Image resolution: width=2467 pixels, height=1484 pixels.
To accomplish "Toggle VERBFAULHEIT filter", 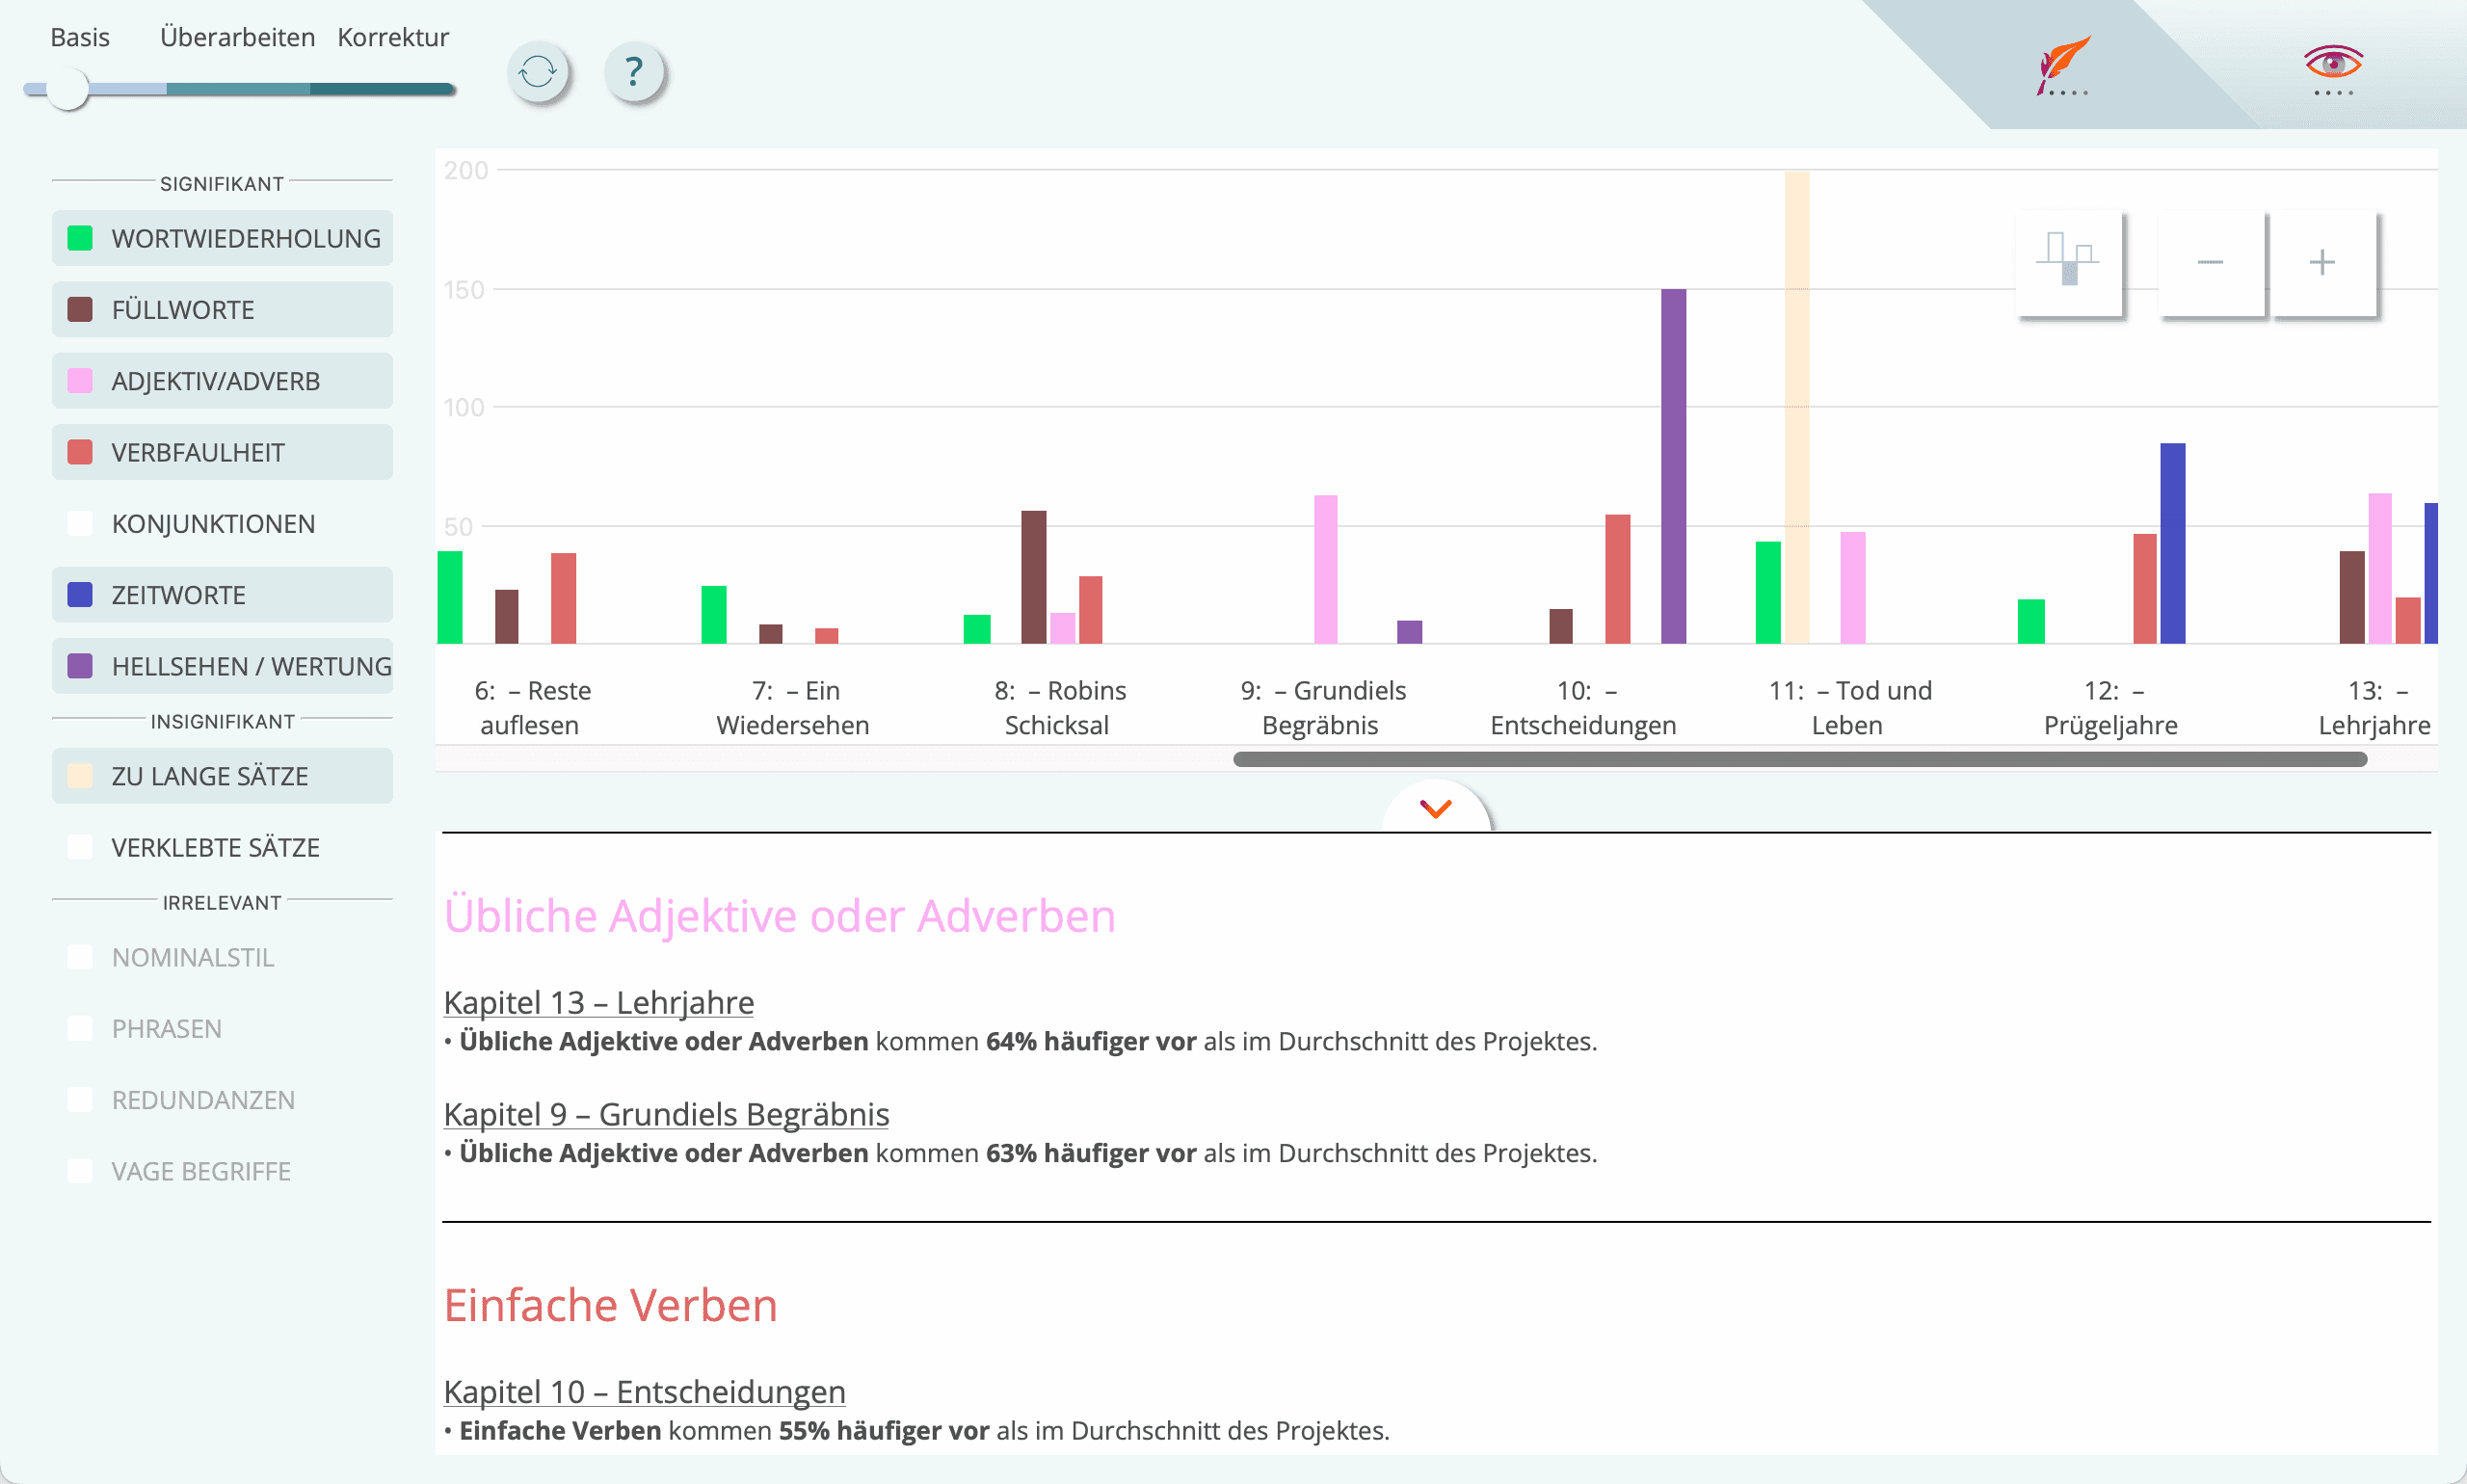I will pos(222,452).
